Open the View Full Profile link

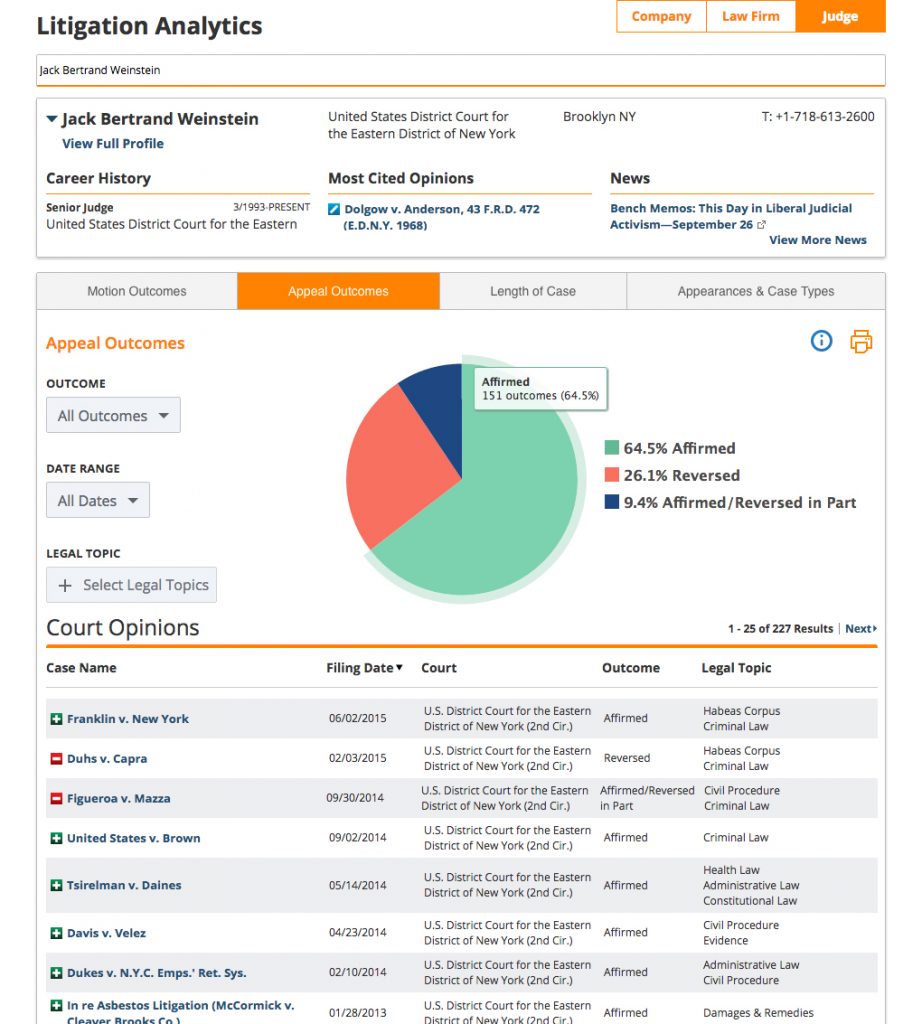(x=113, y=144)
